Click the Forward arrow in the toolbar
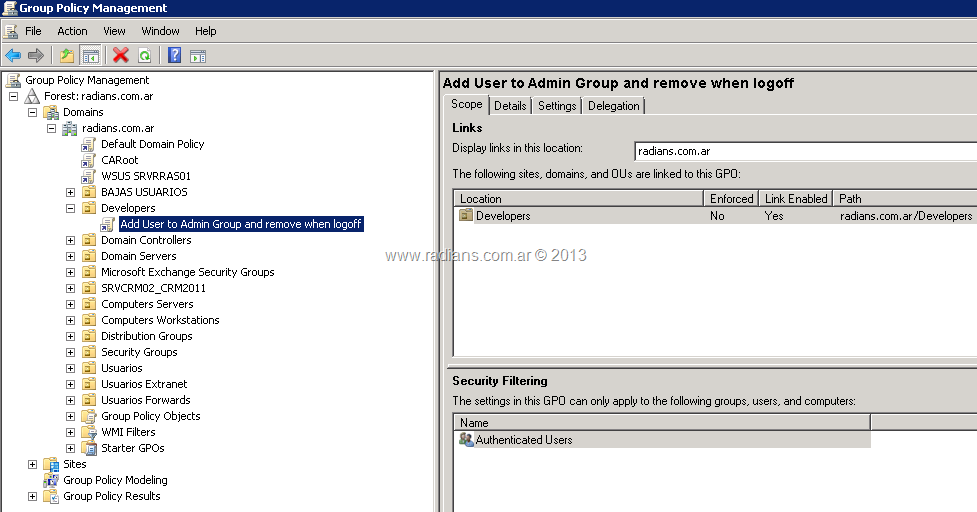977x512 pixels. pyautogui.click(x=36, y=56)
